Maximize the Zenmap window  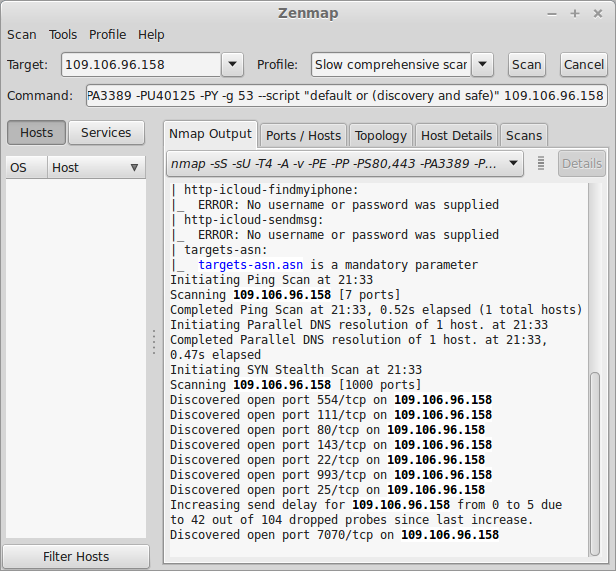pos(575,14)
